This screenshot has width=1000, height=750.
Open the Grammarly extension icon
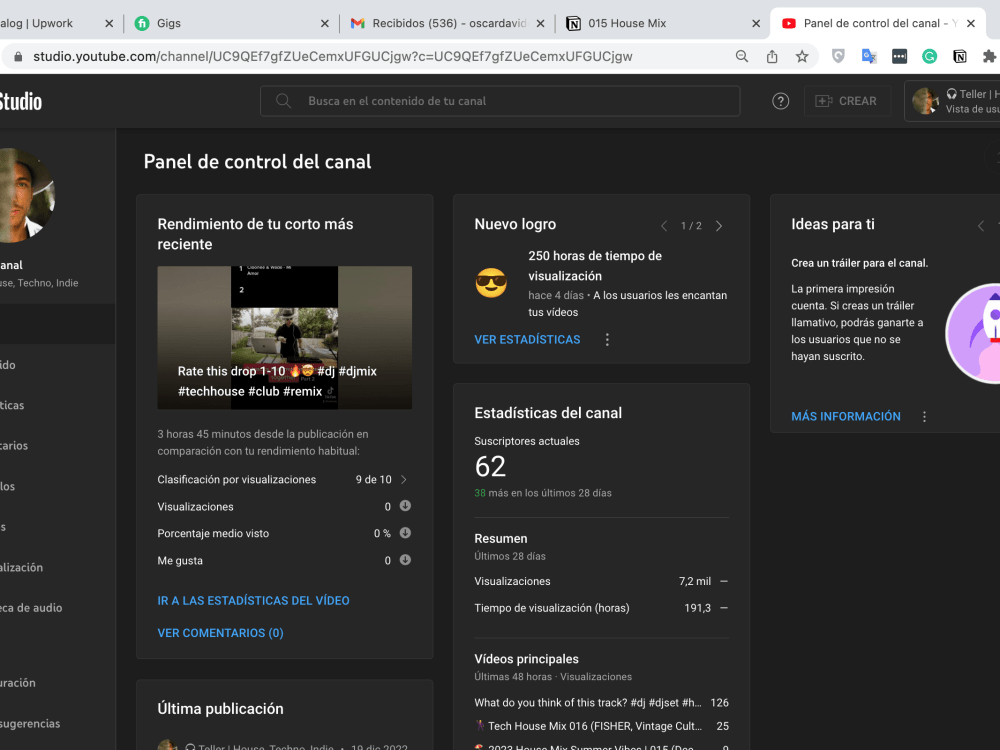point(929,56)
